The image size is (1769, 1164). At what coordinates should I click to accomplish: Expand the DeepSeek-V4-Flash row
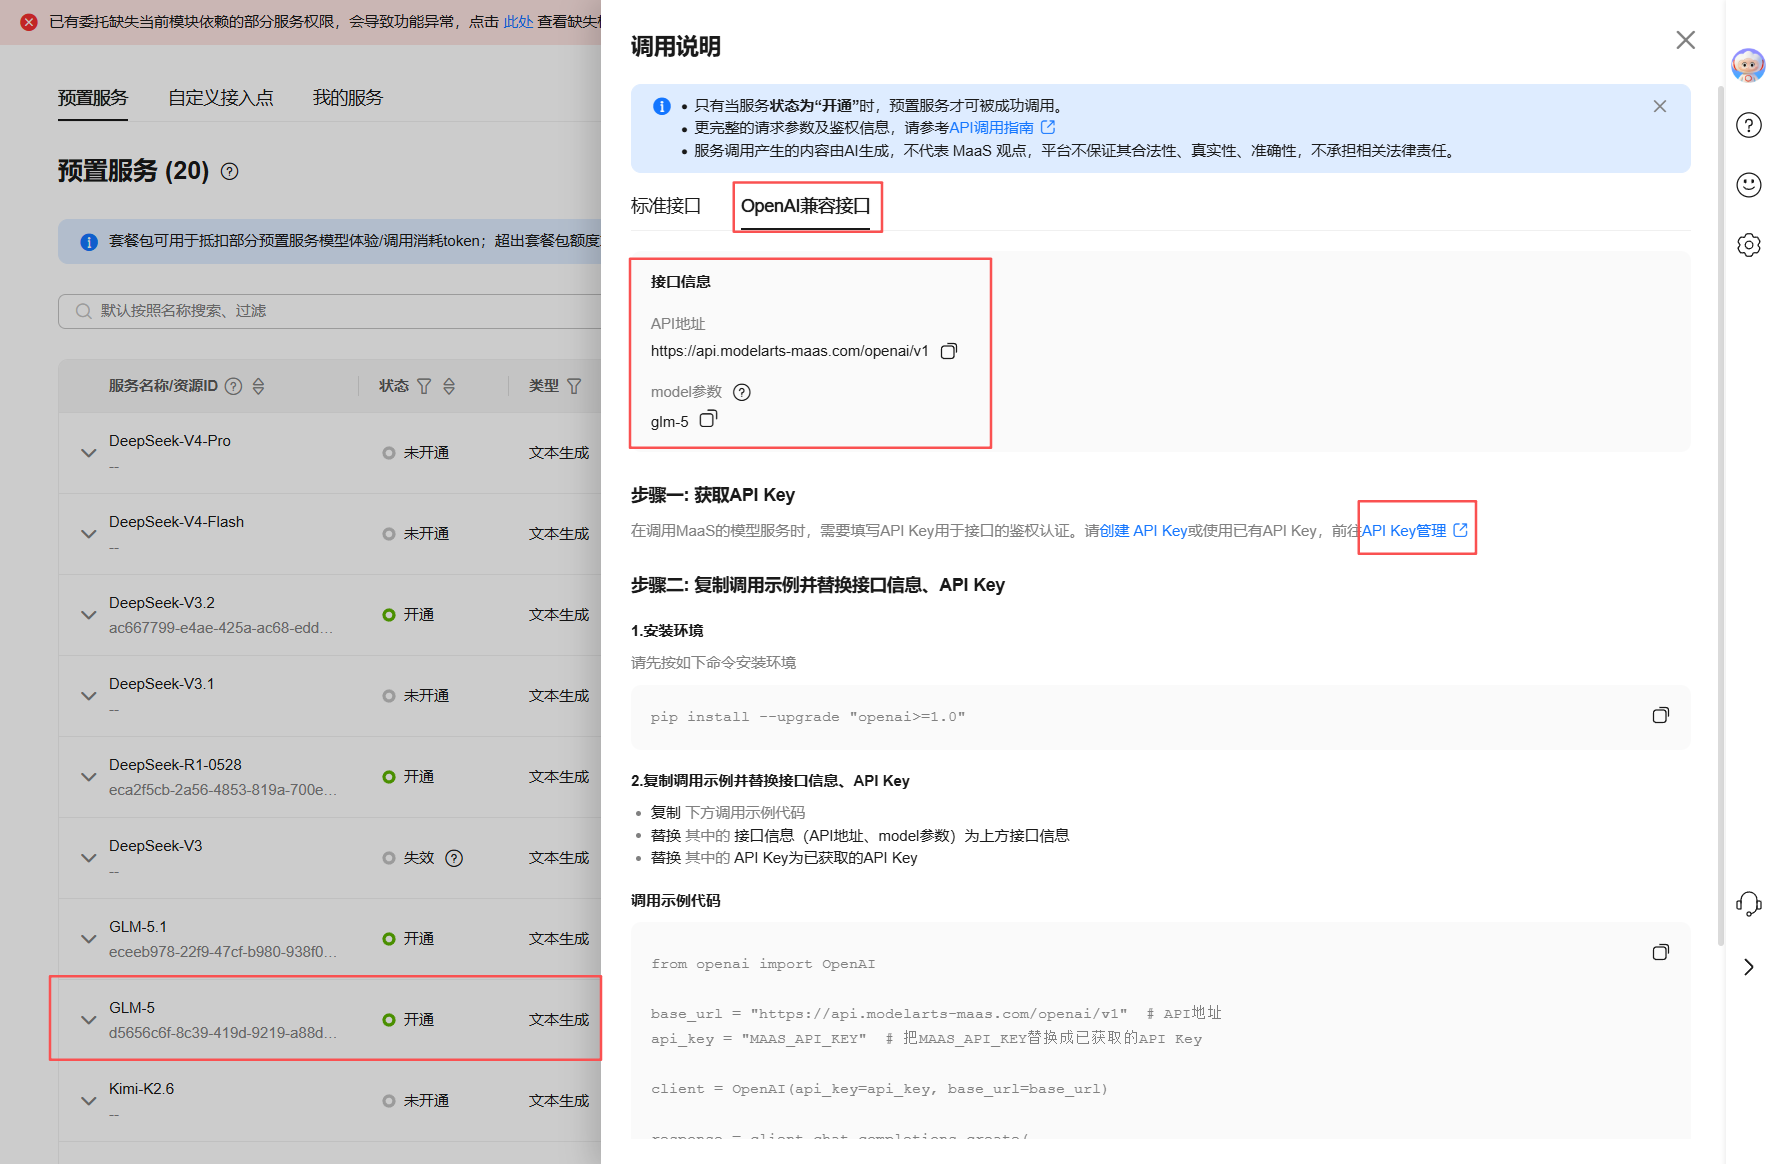[x=89, y=534]
